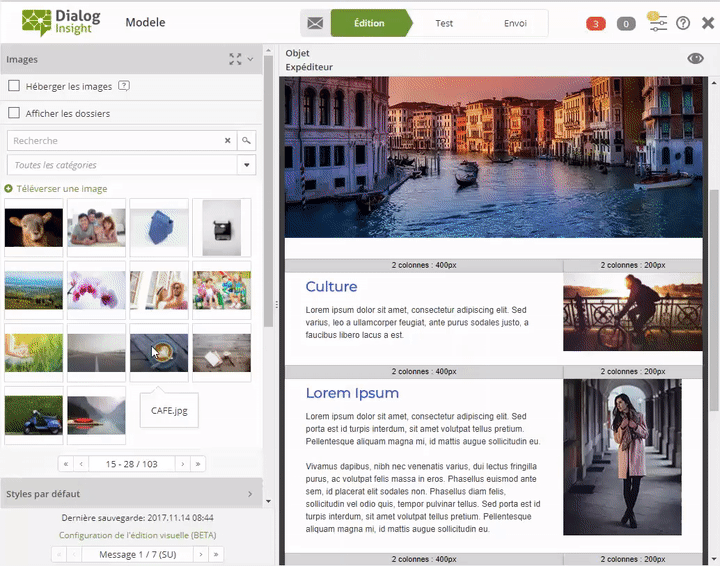Click the left panel scrollbar

click(x=269, y=191)
